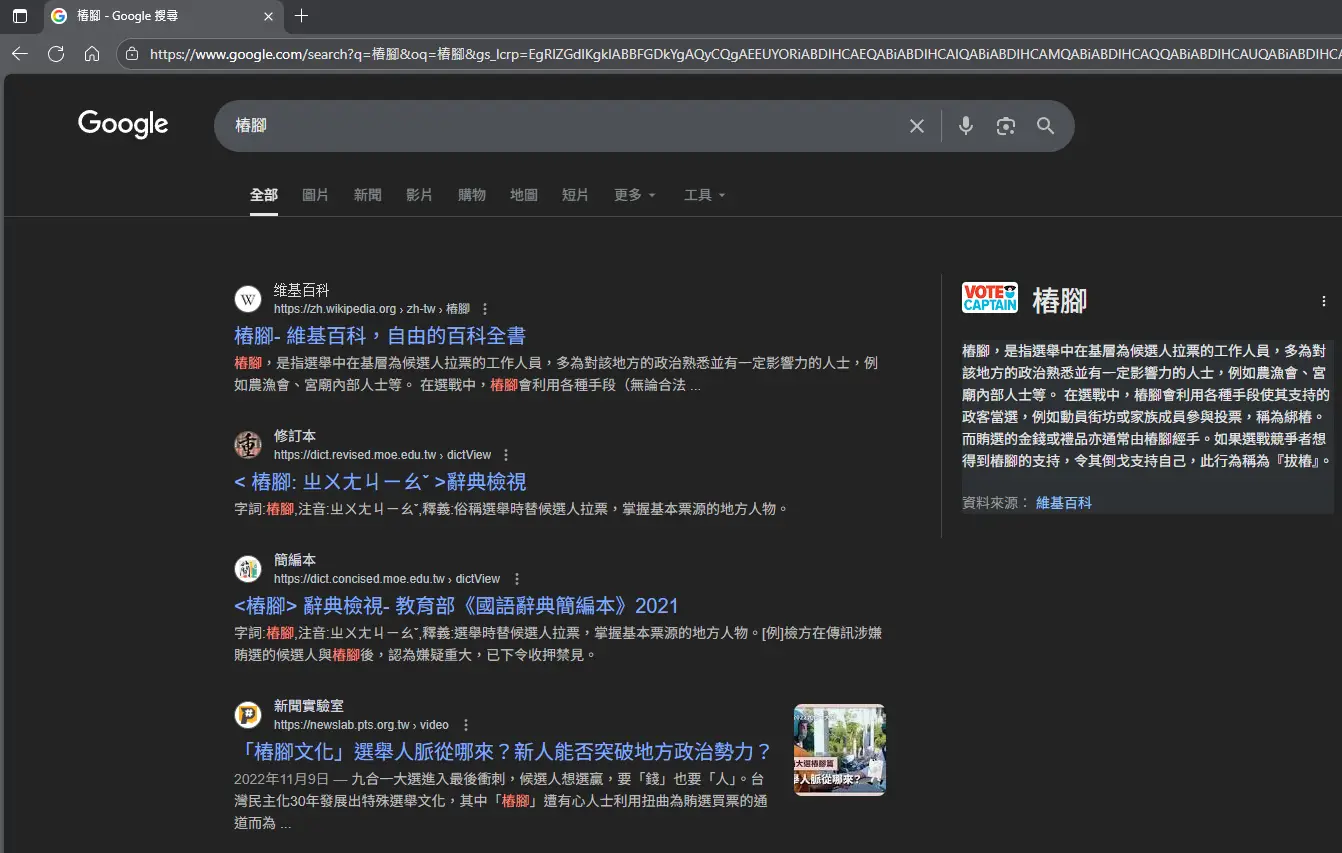Switch to the 購物 tab

(x=472, y=195)
